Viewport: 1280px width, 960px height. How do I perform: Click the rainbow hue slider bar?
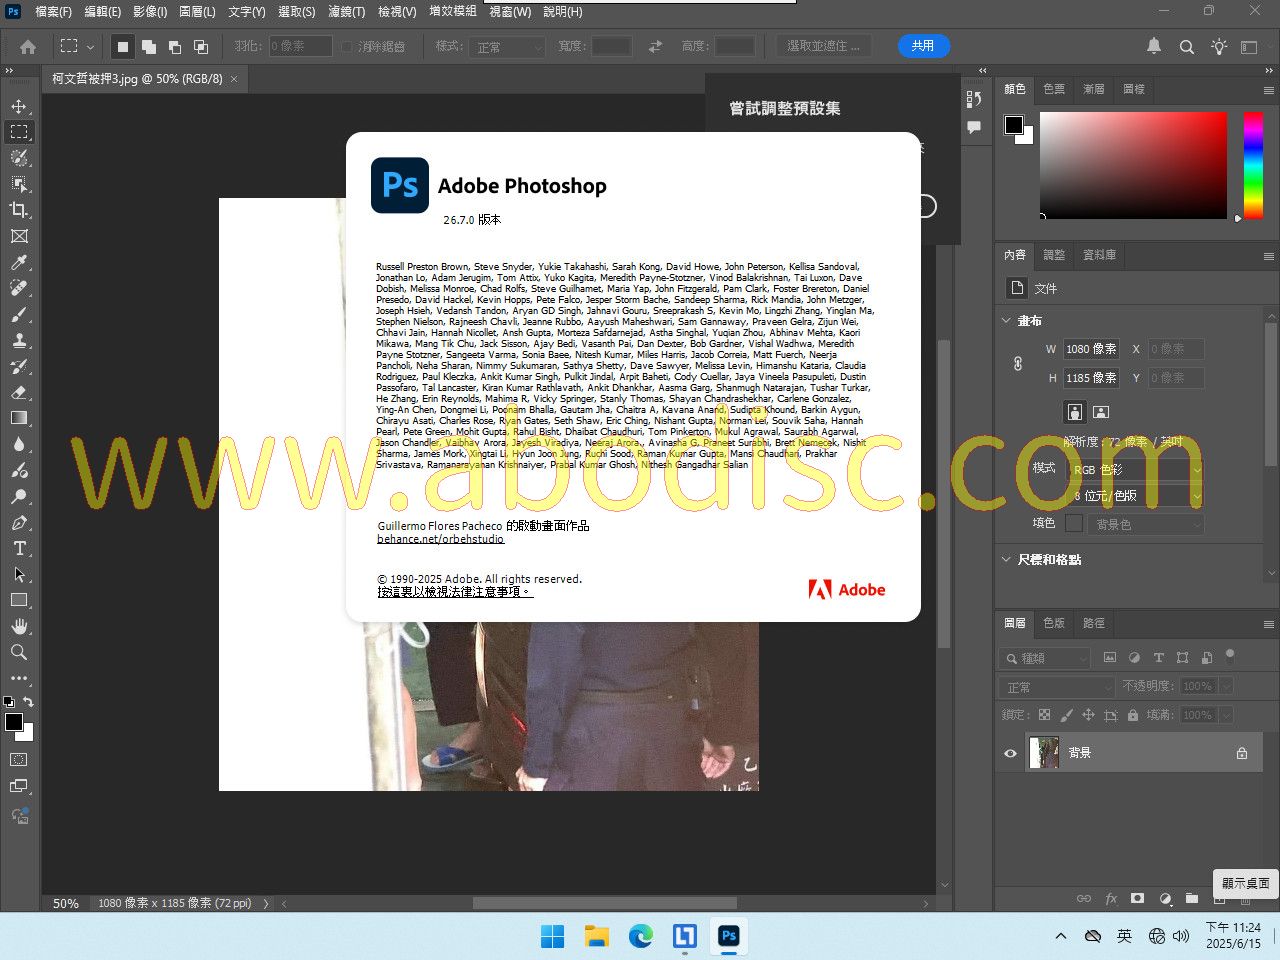coord(1253,165)
